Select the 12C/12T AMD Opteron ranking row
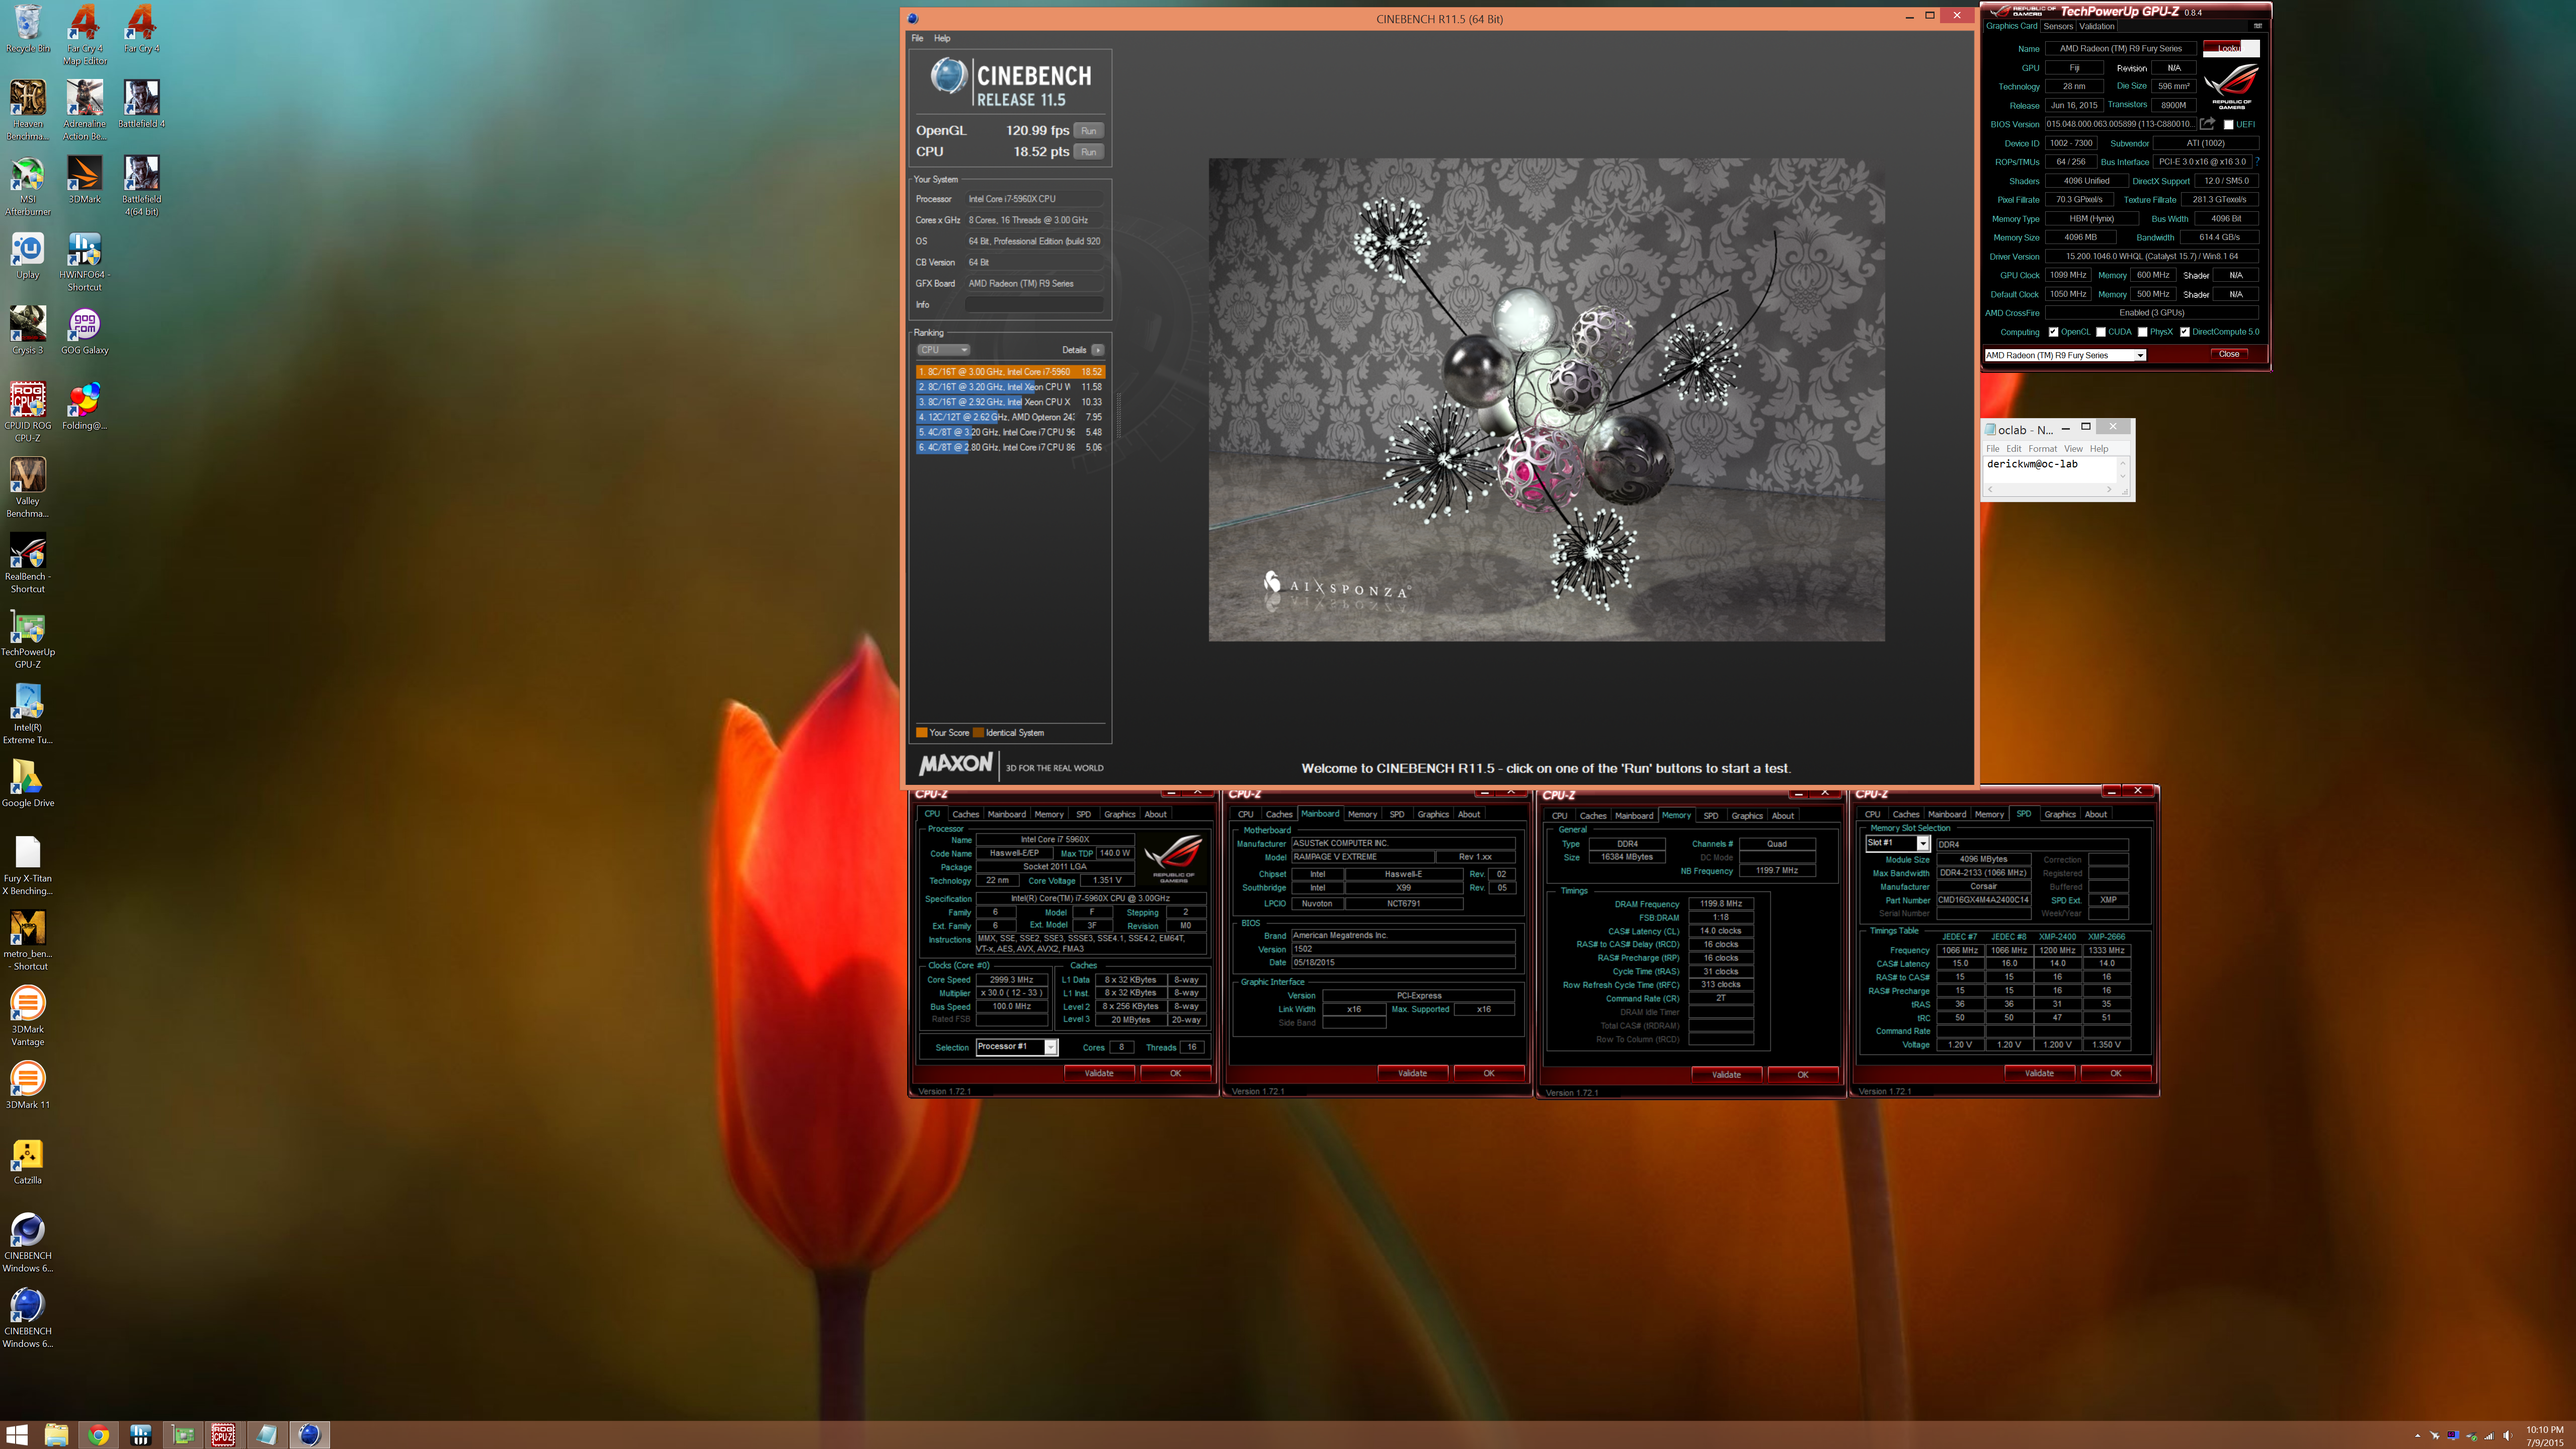This screenshot has height=1449, width=2576. [1010, 417]
